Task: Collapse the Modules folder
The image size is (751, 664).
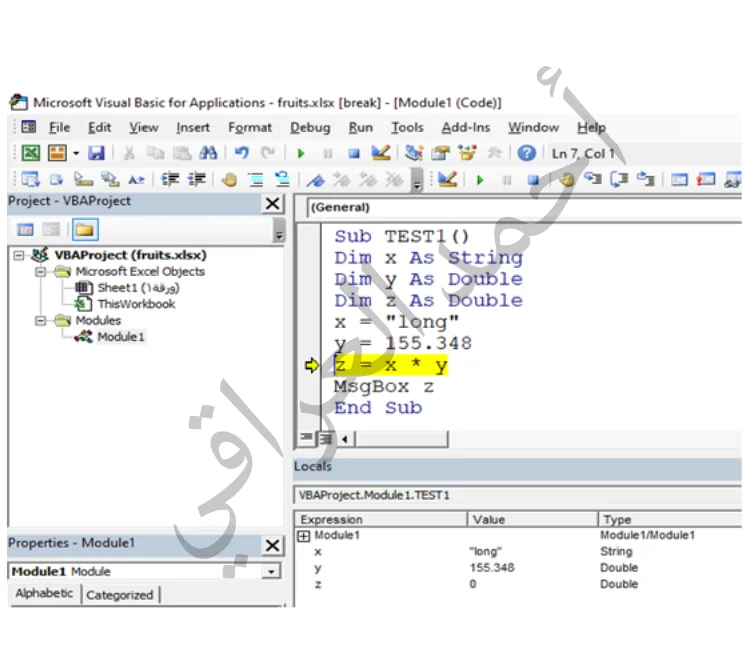Action: 41,321
